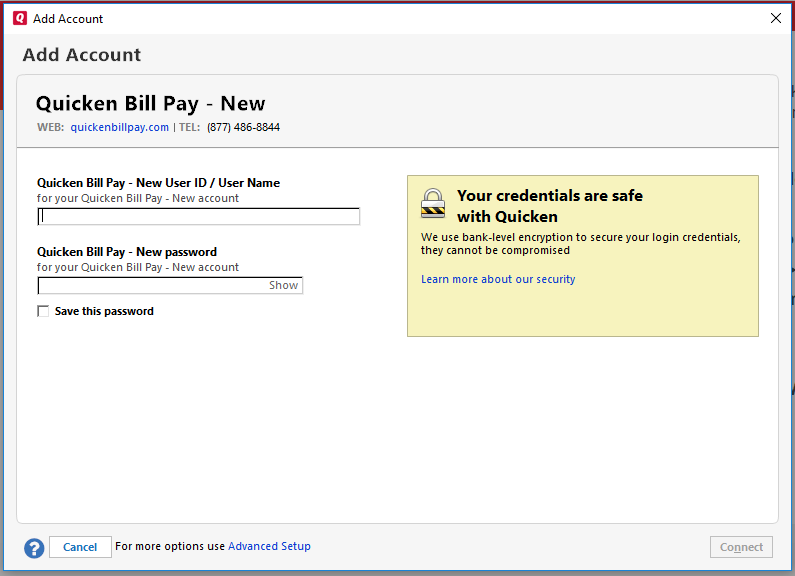Screen dimensions: 795x576
Task: Open help with the blue question mark icon
Action: [34, 547]
